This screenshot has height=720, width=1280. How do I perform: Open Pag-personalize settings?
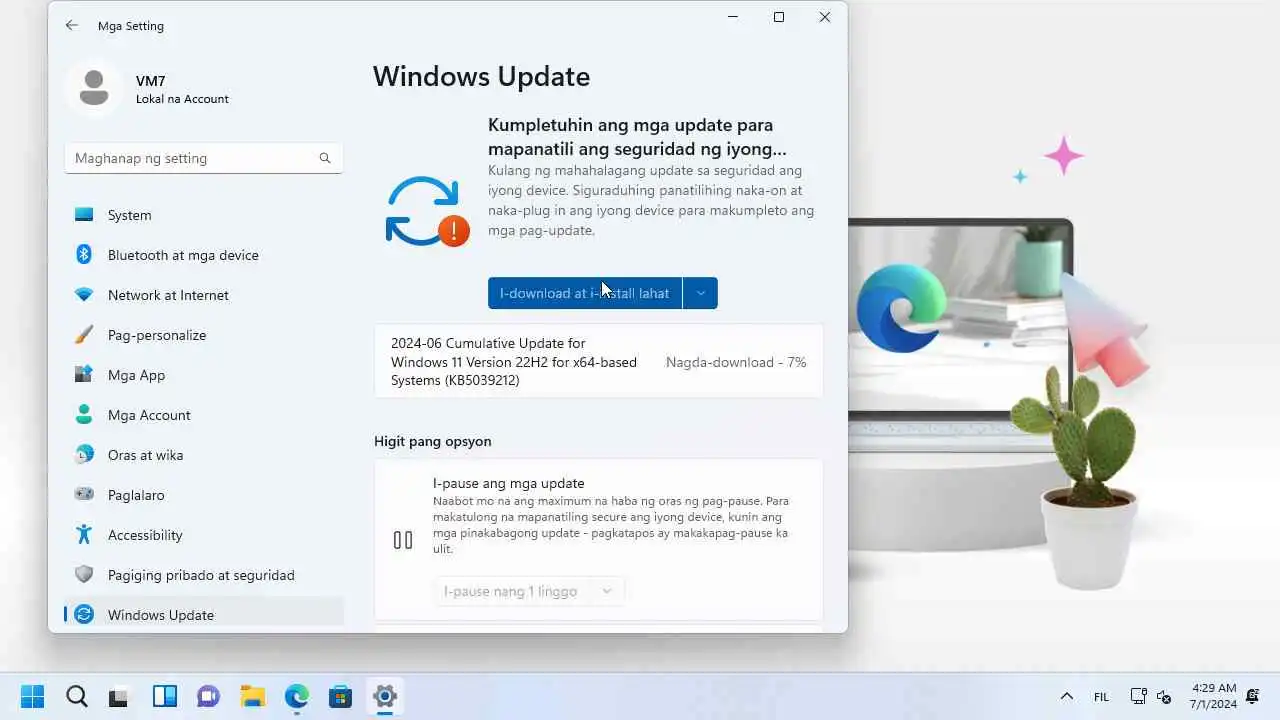click(x=204, y=335)
